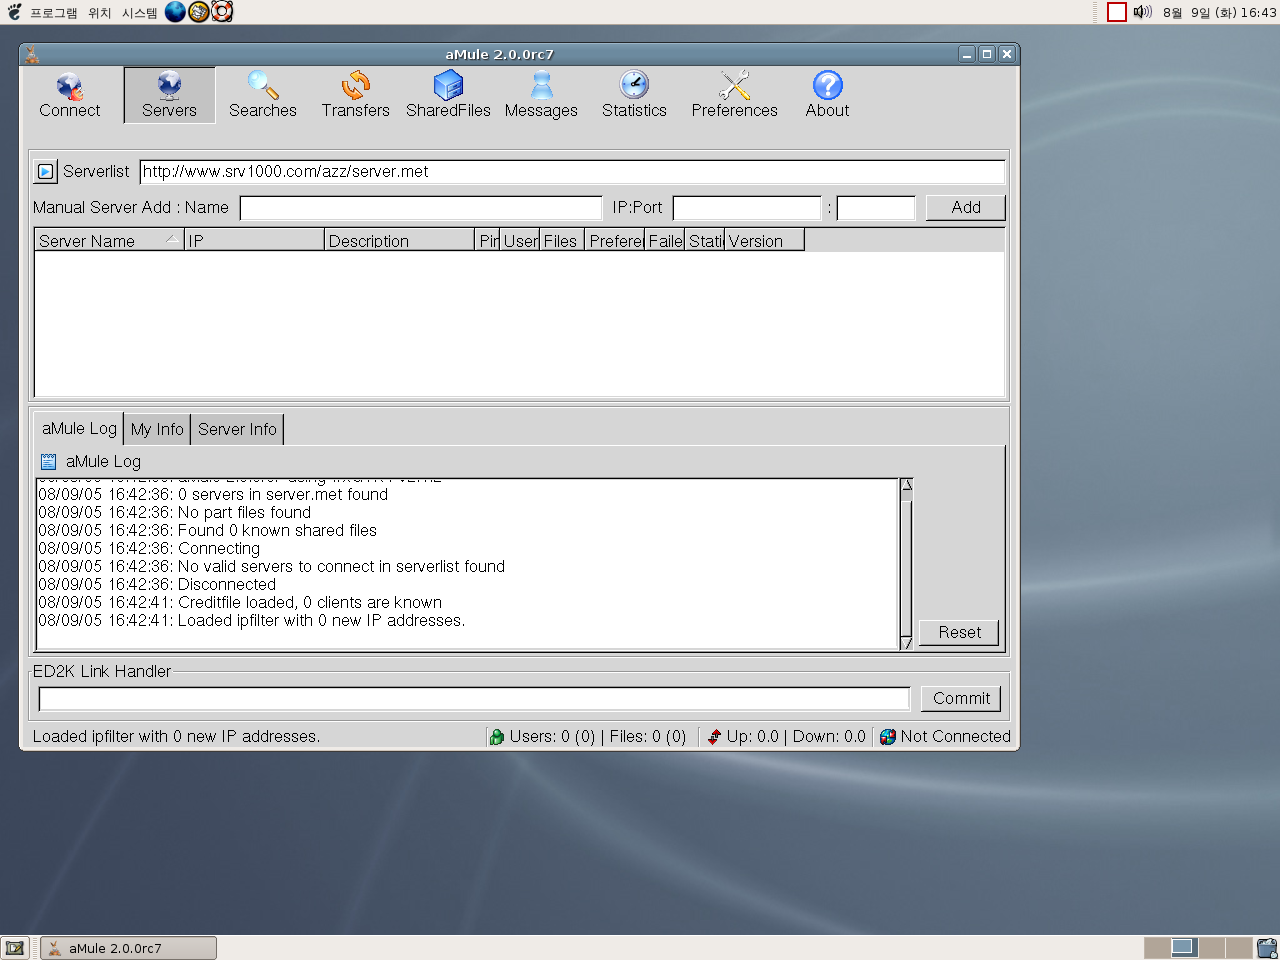Click the GNOME foot menu icon
The height and width of the screenshot is (960, 1280).
pos(14,12)
